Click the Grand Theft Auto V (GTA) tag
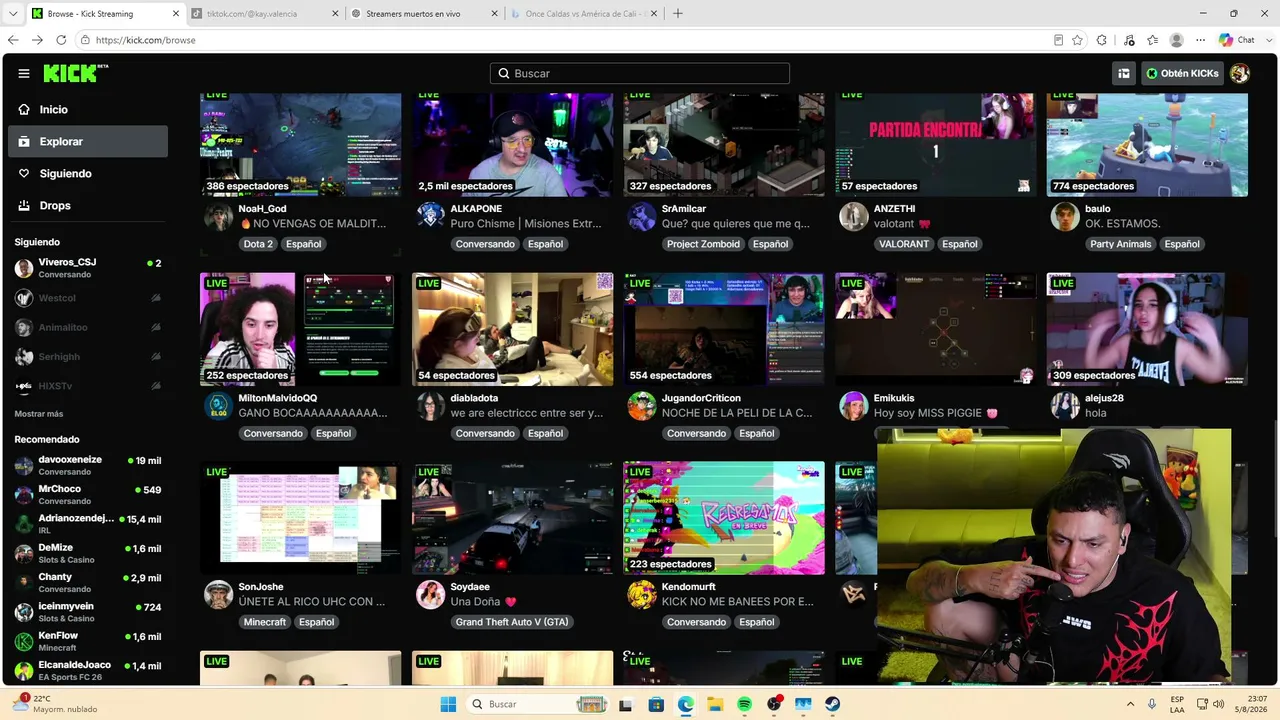This screenshot has width=1280, height=720. pyautogui.click(x=512, y=622)
